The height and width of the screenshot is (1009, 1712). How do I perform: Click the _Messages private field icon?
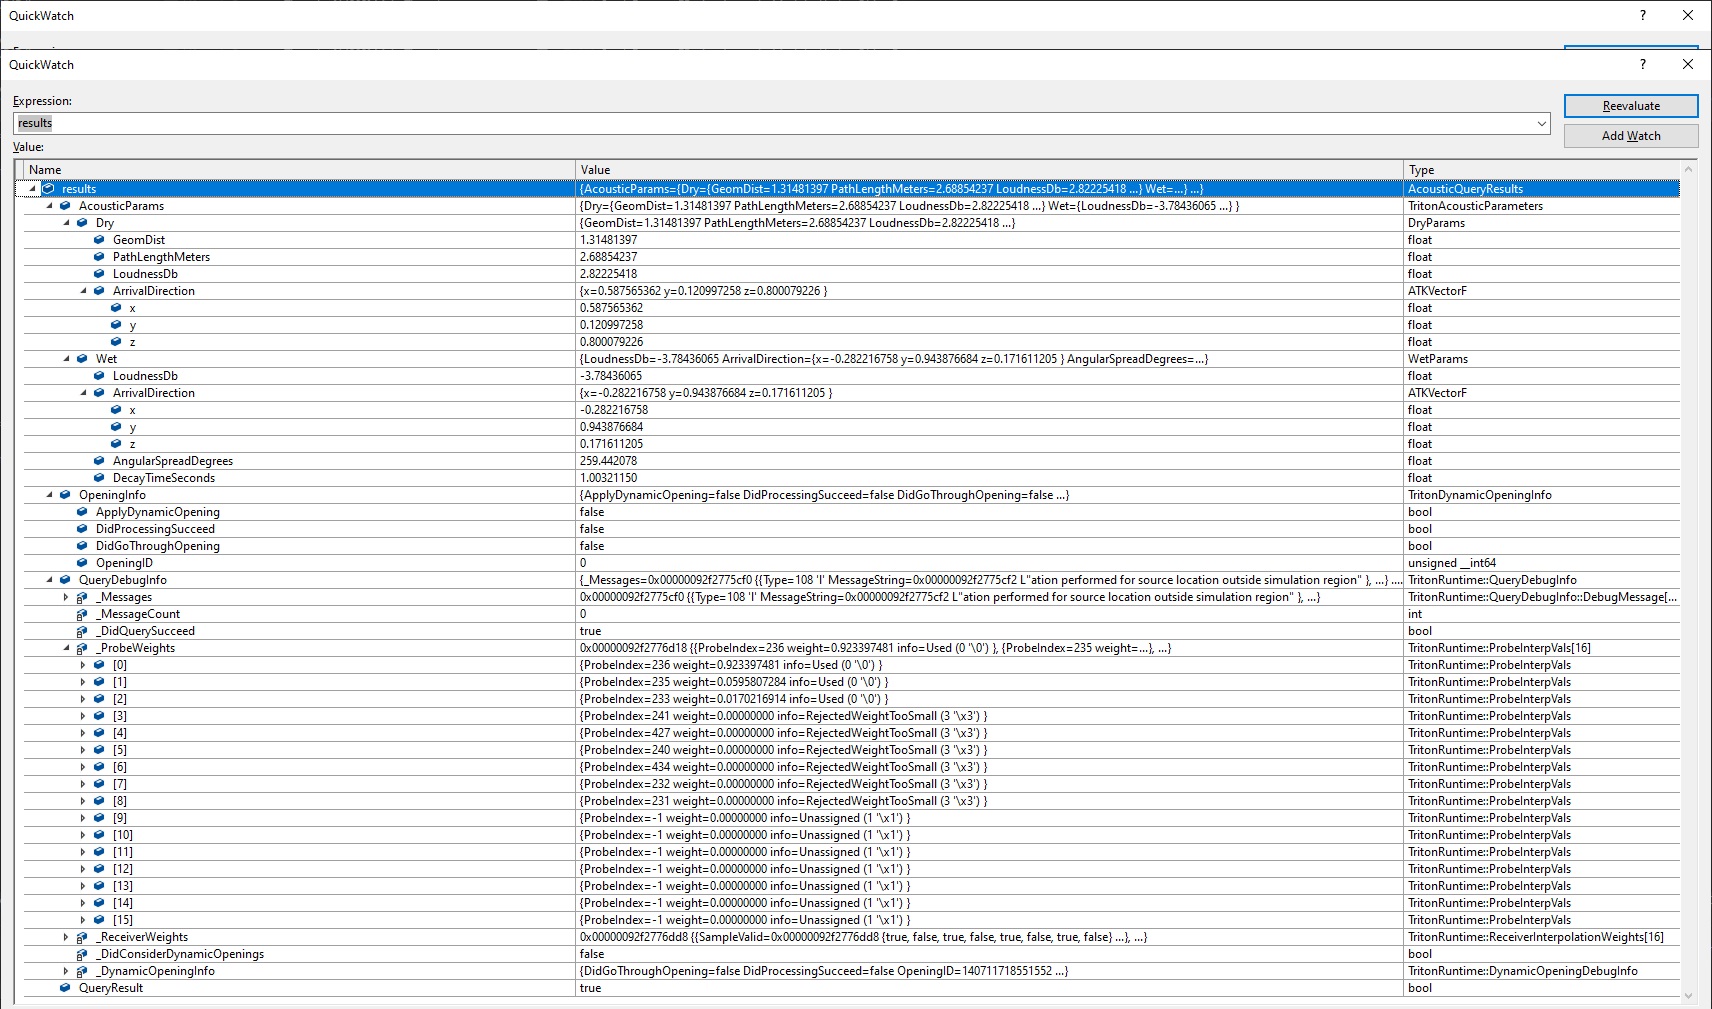[81, 597]
